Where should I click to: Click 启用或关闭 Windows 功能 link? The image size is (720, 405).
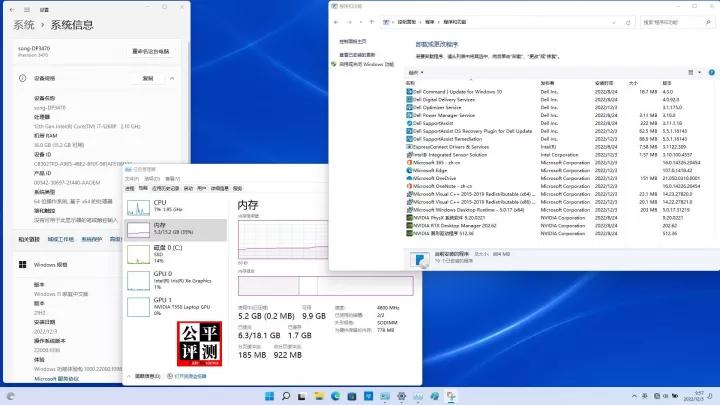366,64
